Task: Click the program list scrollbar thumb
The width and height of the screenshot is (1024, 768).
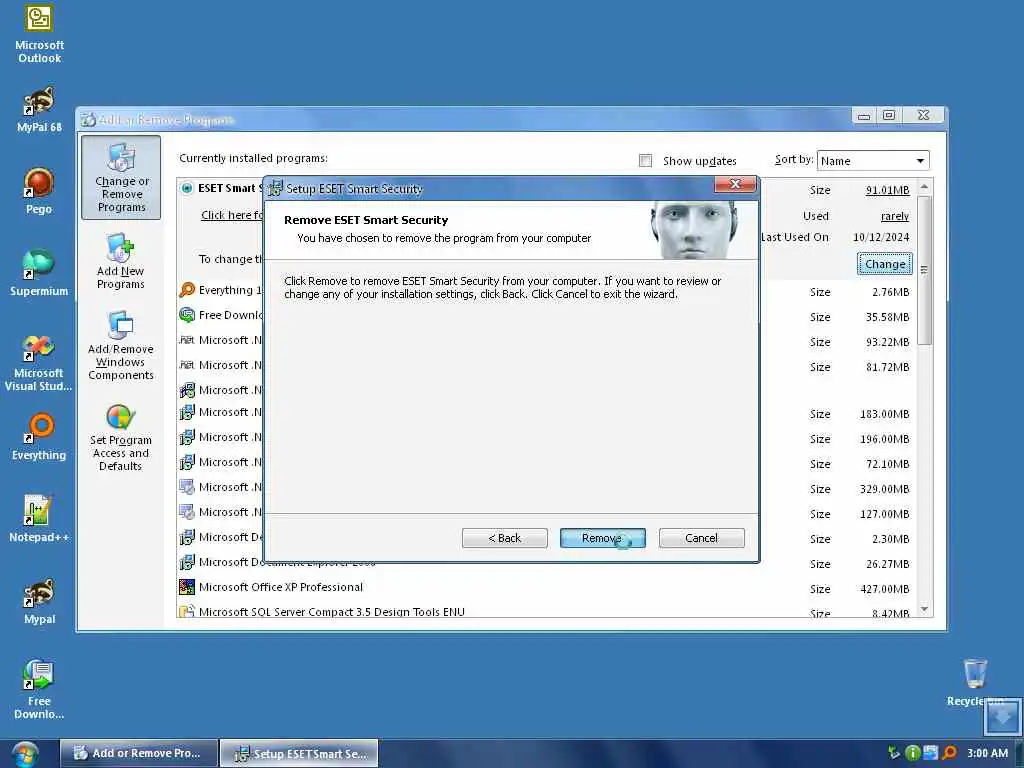Action: (924, 270)
